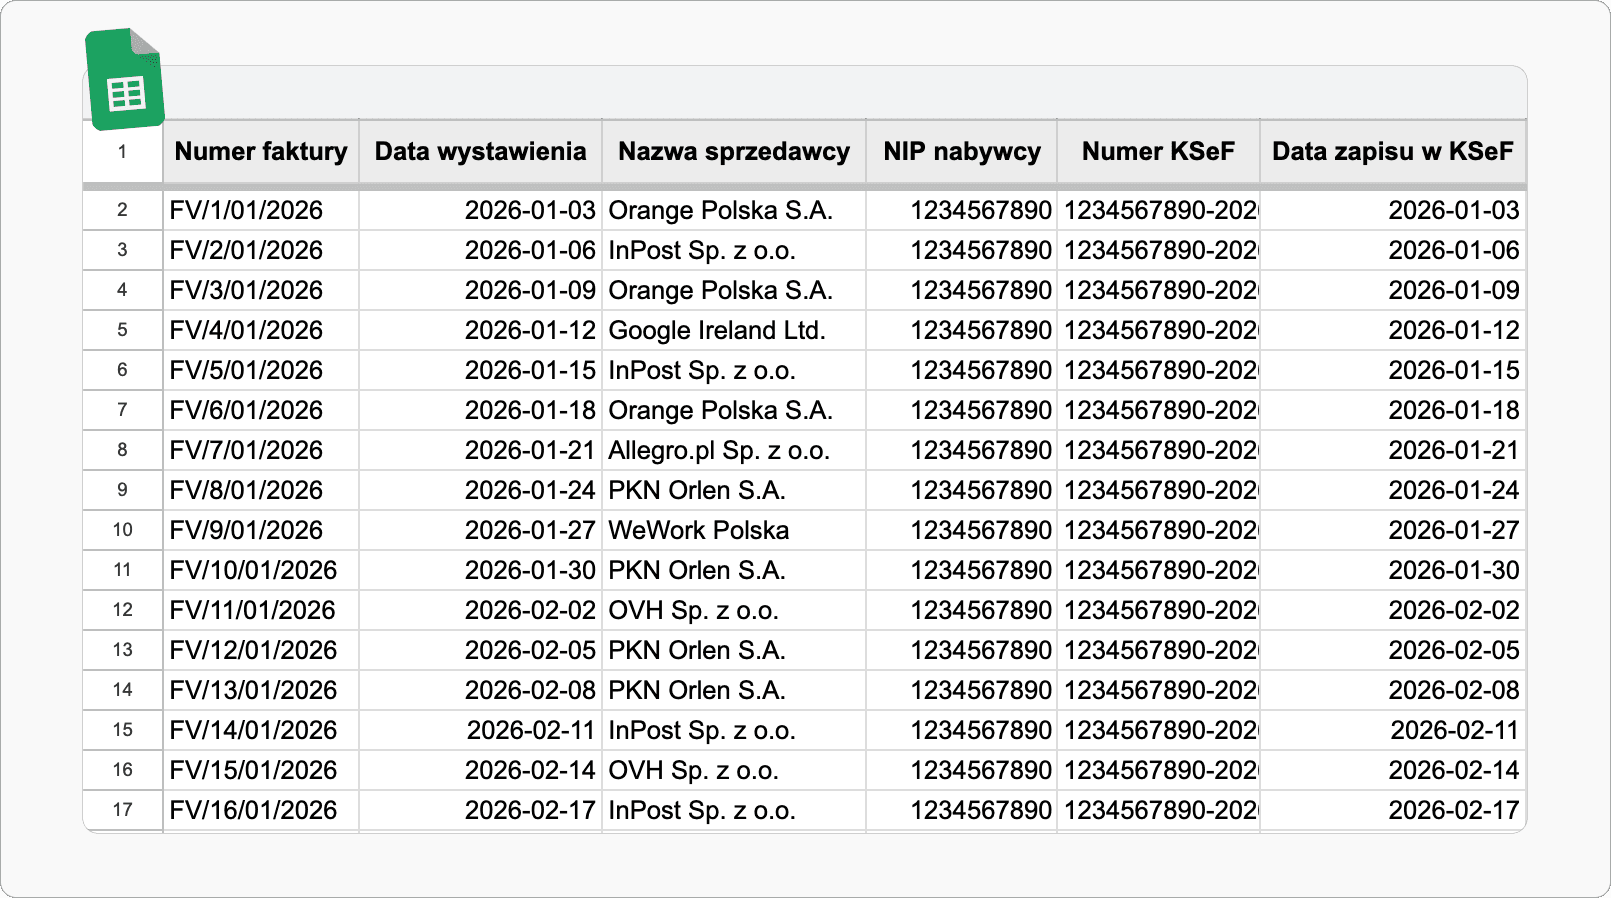Select row header number 1
Image resolution: width=1611 pixels, height=898 pixels.
pyautogui.click(x=122, y=152)
